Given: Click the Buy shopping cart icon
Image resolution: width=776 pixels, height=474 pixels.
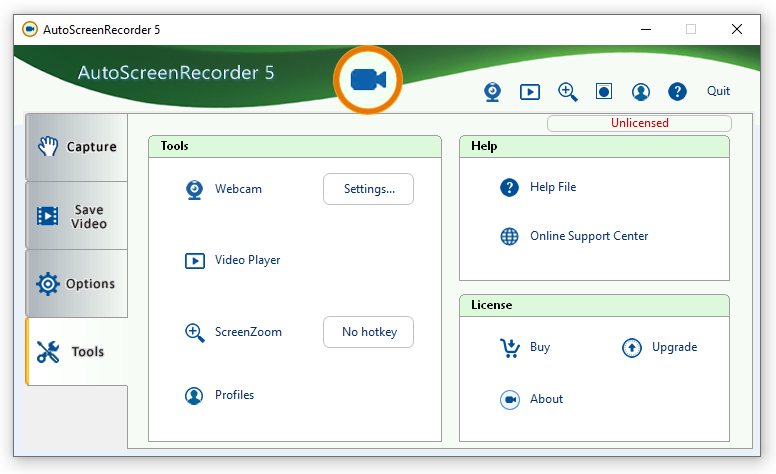Looking at the screenshot, I should pyautogui.click(x=510, y=348).
